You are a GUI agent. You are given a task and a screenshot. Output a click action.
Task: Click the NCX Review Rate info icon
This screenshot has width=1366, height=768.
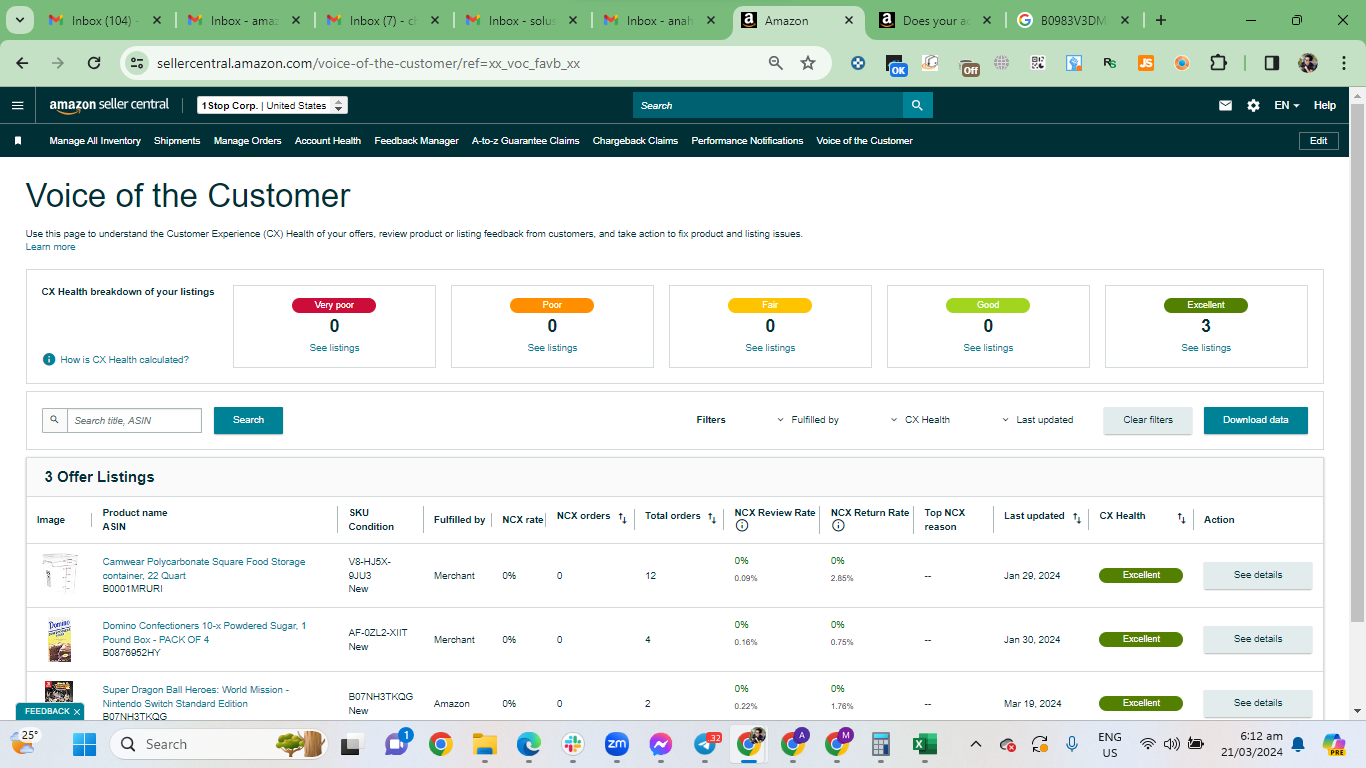(x=741, y=526)
